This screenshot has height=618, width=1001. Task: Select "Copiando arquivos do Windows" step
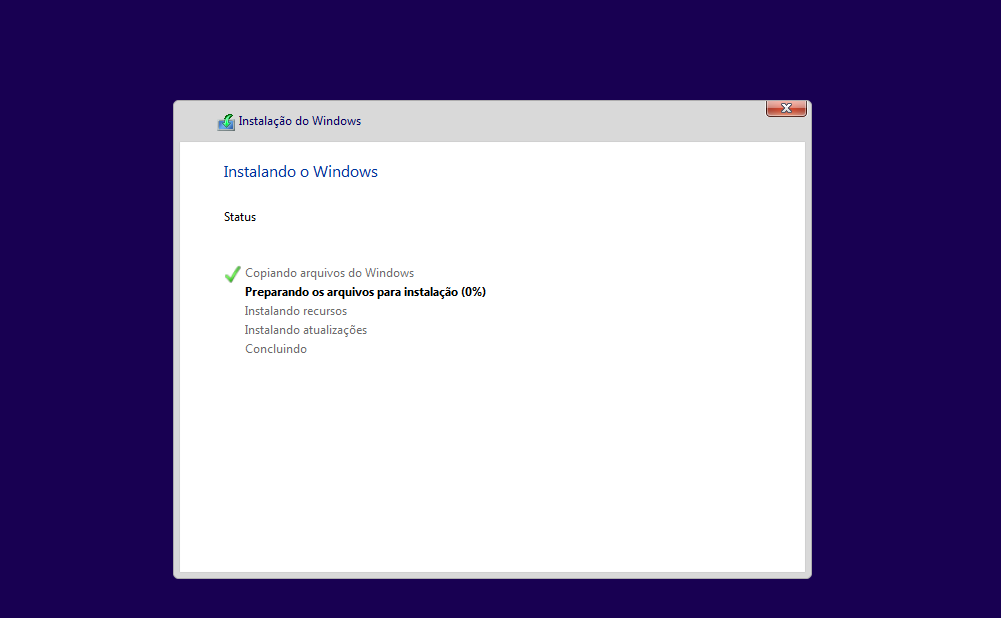(x=329, y=273)
